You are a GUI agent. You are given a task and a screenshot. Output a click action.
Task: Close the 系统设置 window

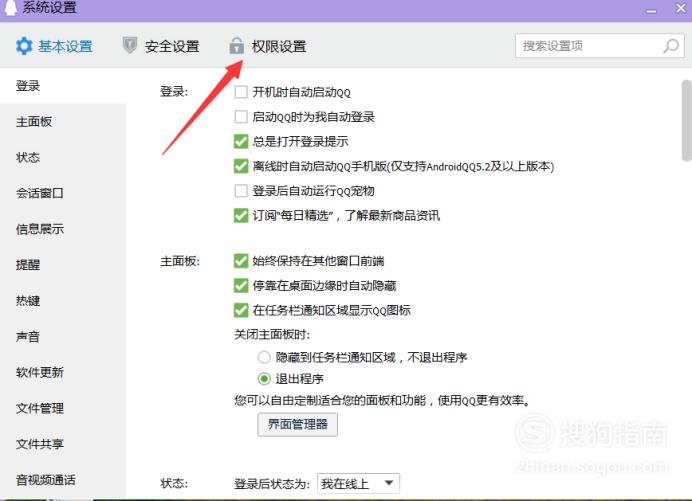click(681, 8)
